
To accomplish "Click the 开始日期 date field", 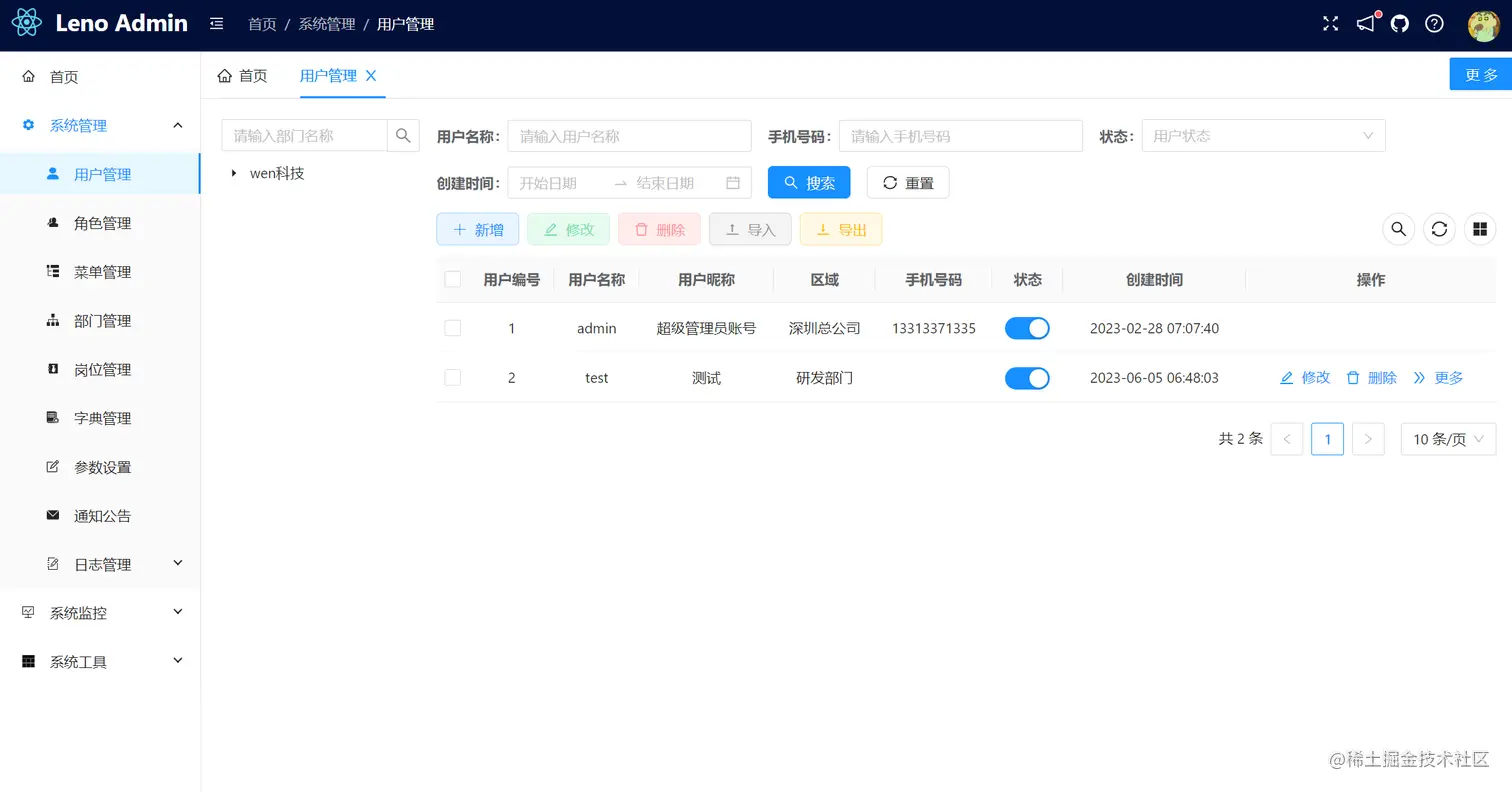I will [x=560, y=183].
